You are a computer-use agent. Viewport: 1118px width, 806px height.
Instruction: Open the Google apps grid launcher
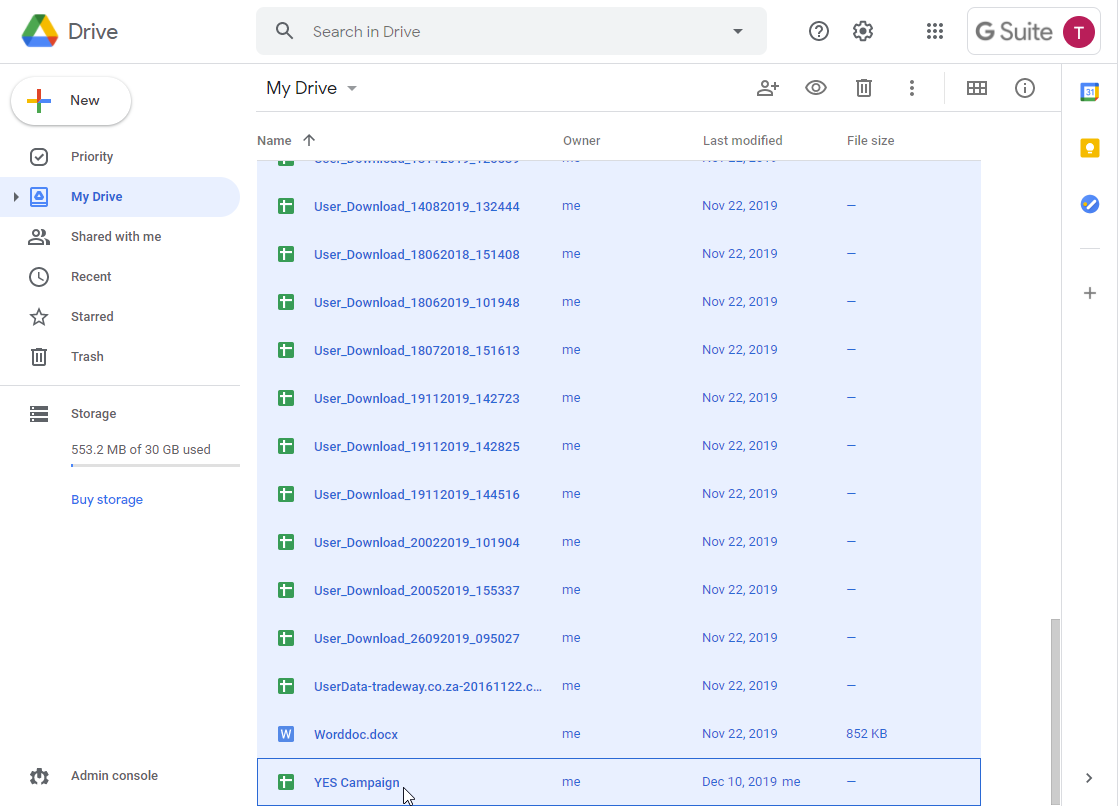(935, 31)
